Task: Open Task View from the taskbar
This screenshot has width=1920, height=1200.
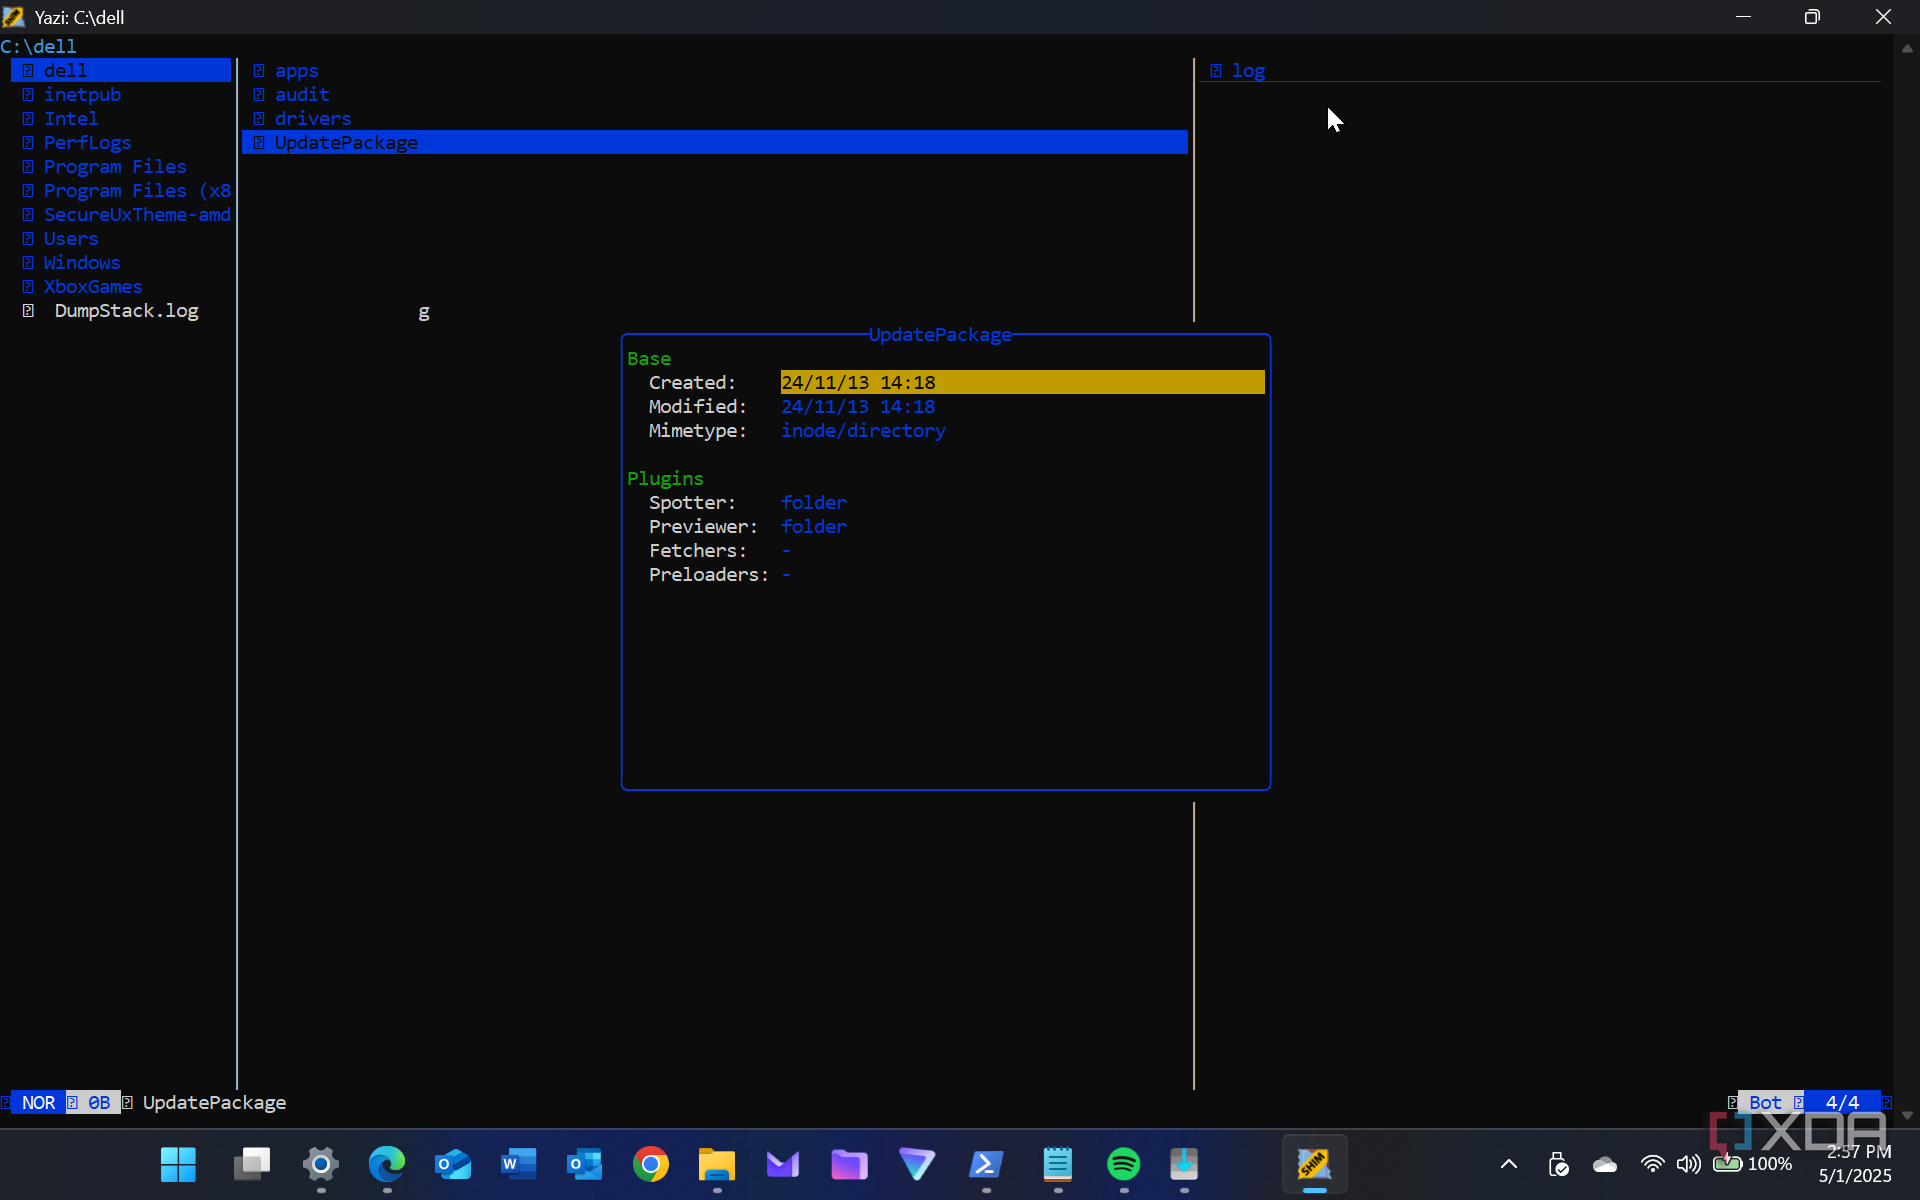Action: pyautogui.click(x=252, y=1164)
